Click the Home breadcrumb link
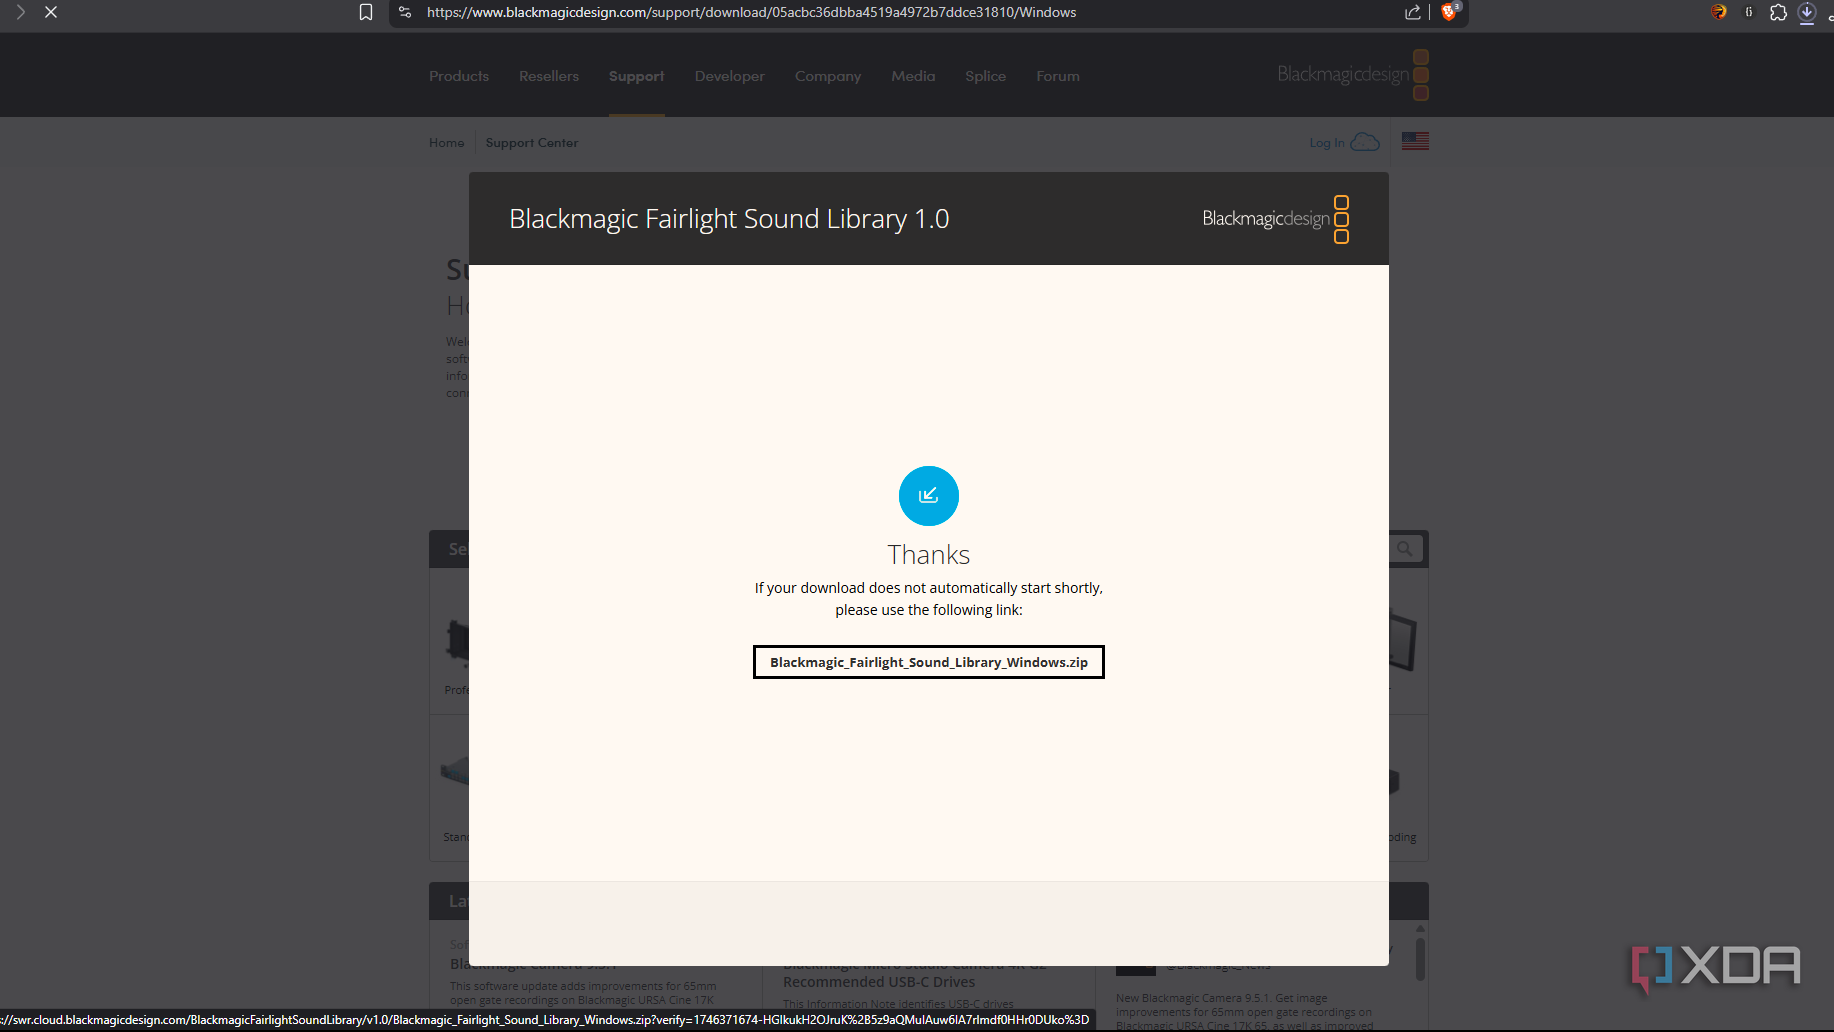1834x1032 pixels. pos(446,143)
